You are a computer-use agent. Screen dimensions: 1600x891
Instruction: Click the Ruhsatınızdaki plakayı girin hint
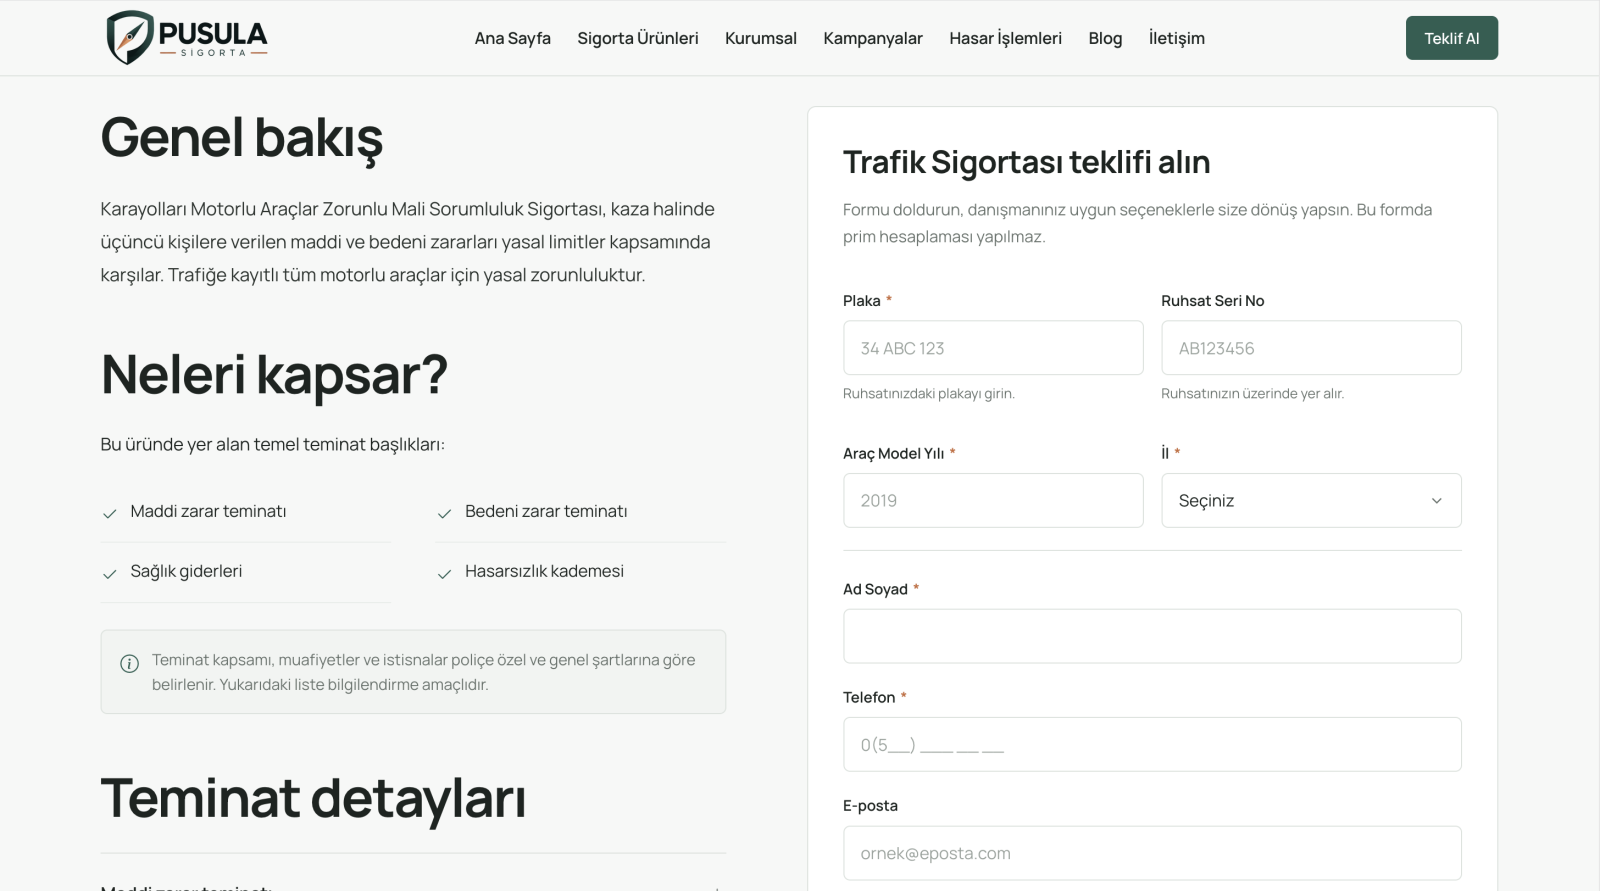pyautogui.click(x=928, y=394)
